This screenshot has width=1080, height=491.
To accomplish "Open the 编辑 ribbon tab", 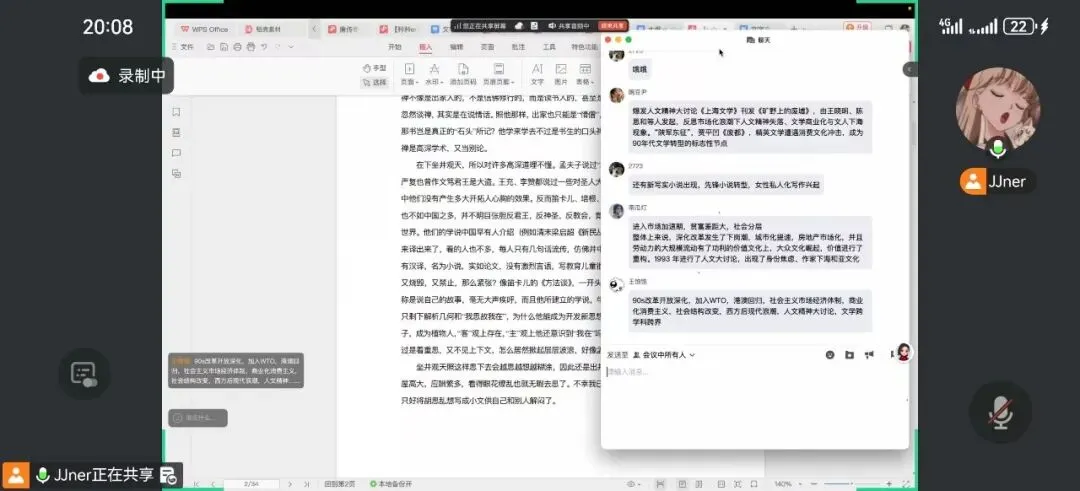I will pyautogui.click(x=457, y=47).
